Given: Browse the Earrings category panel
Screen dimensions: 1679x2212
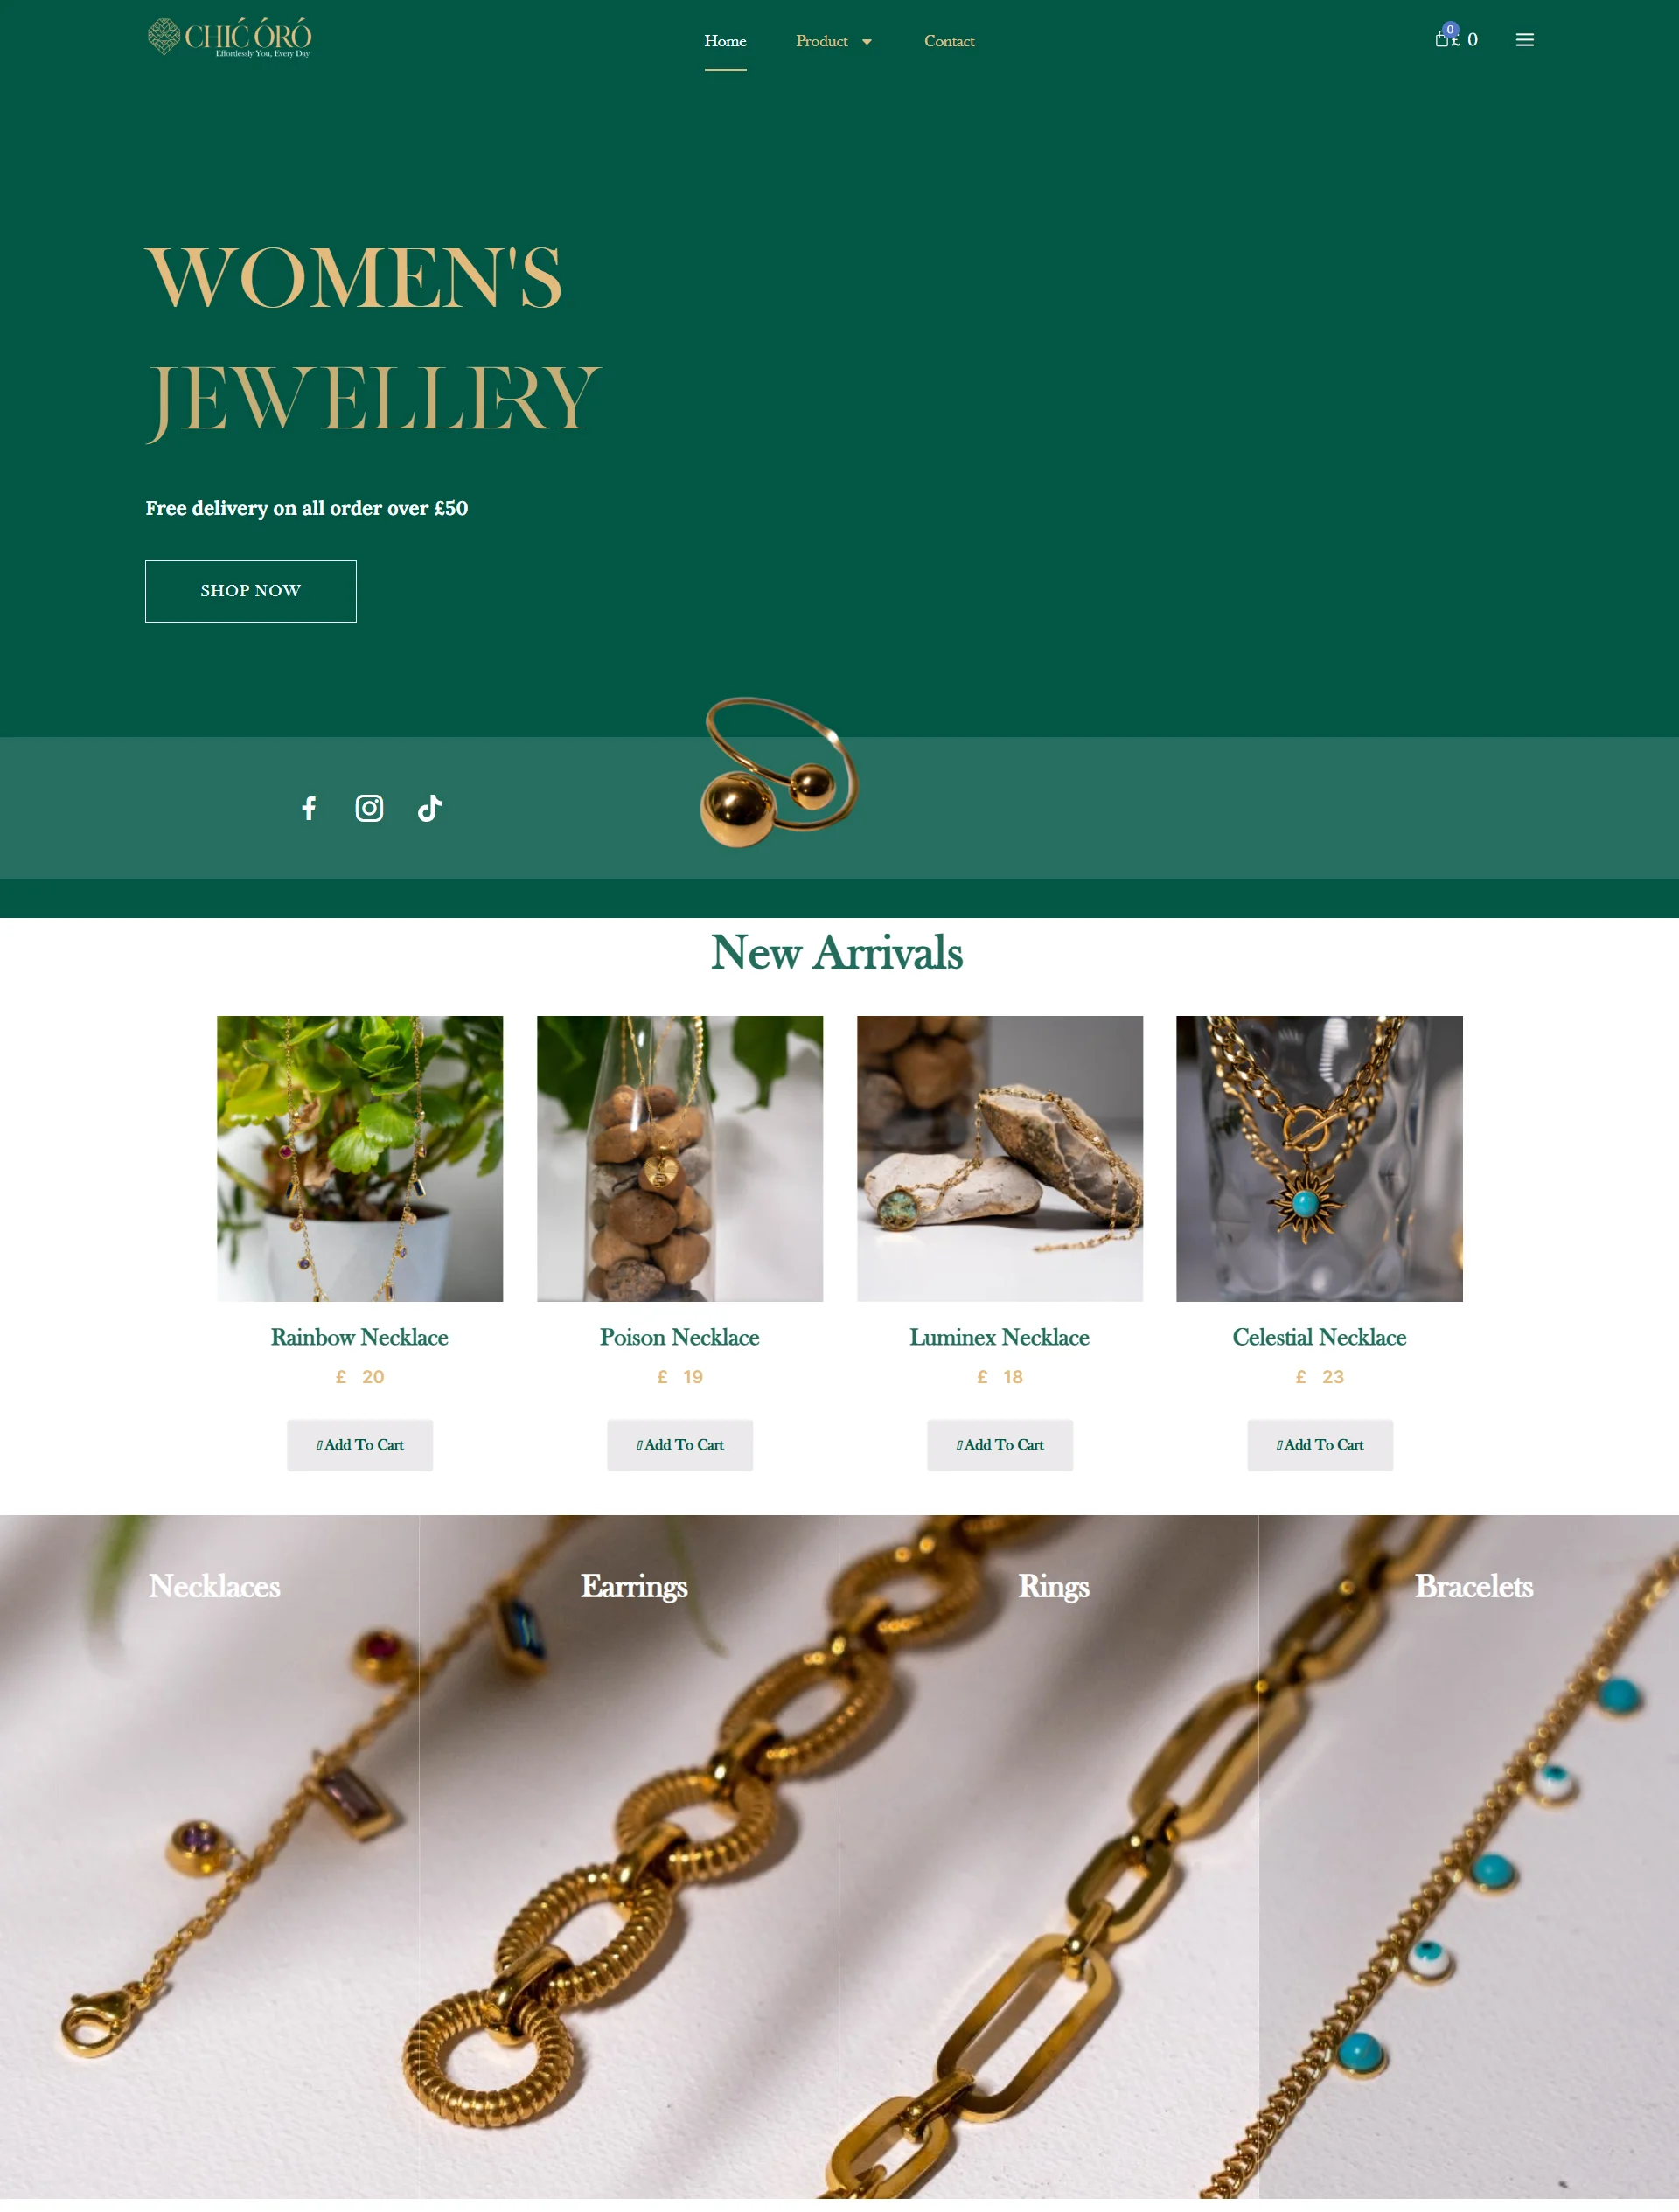Looking at the screenshot, I should (x=629, y=1856).
